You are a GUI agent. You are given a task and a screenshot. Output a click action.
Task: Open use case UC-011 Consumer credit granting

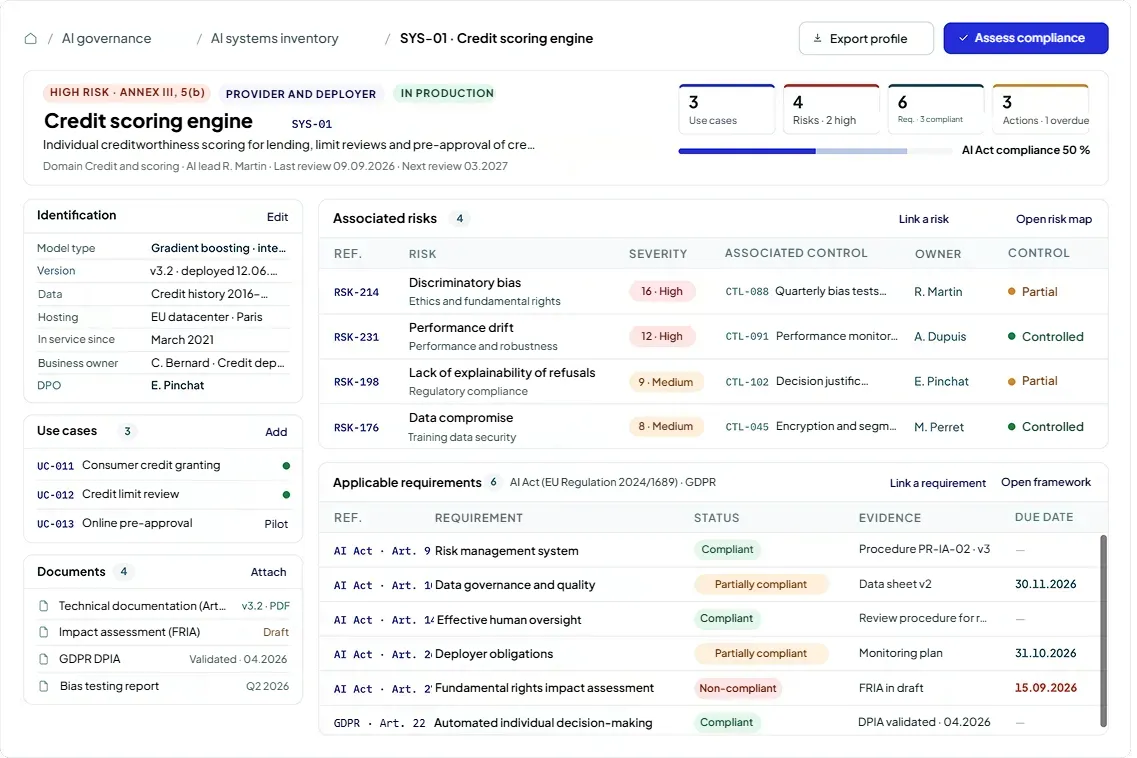(163, 466)
